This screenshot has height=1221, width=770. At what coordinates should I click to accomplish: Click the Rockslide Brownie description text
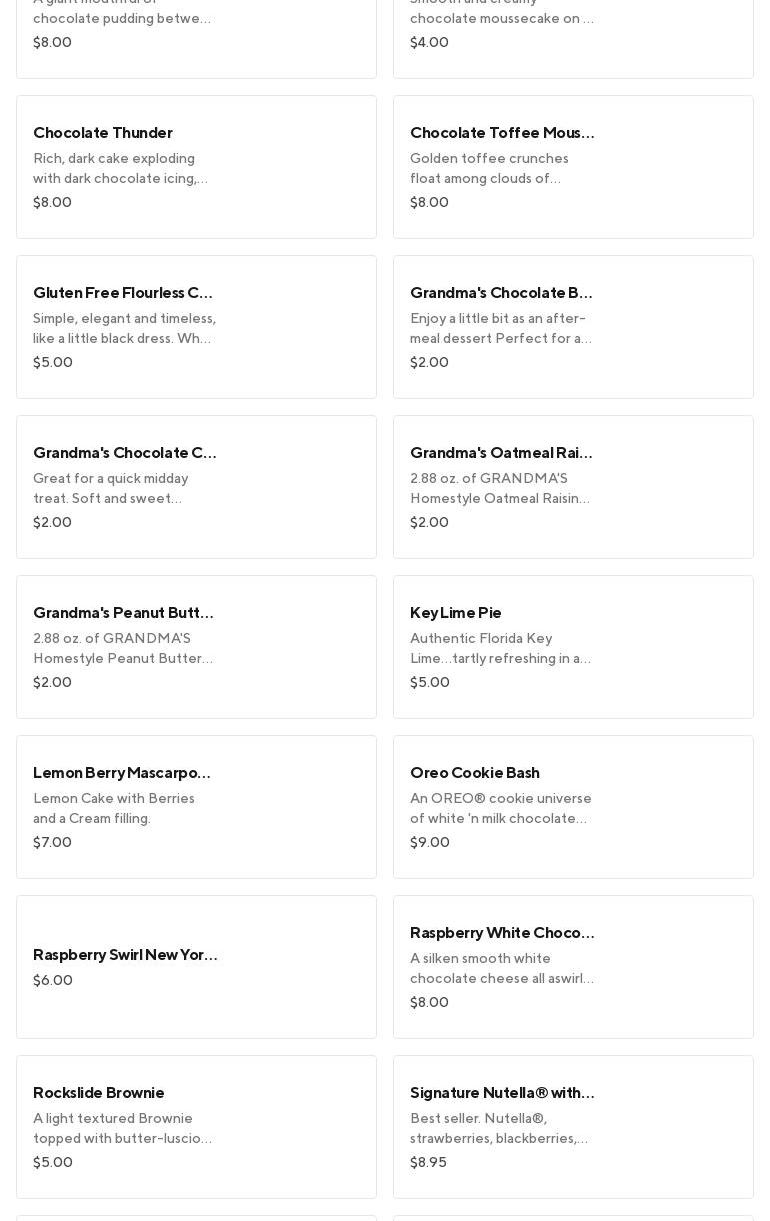[122, 1128]
